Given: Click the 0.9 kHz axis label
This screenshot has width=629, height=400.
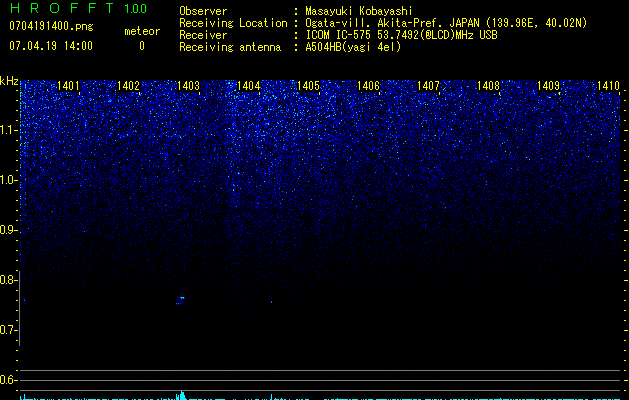Looking at the screenshot, I should [x=8, y=230].
